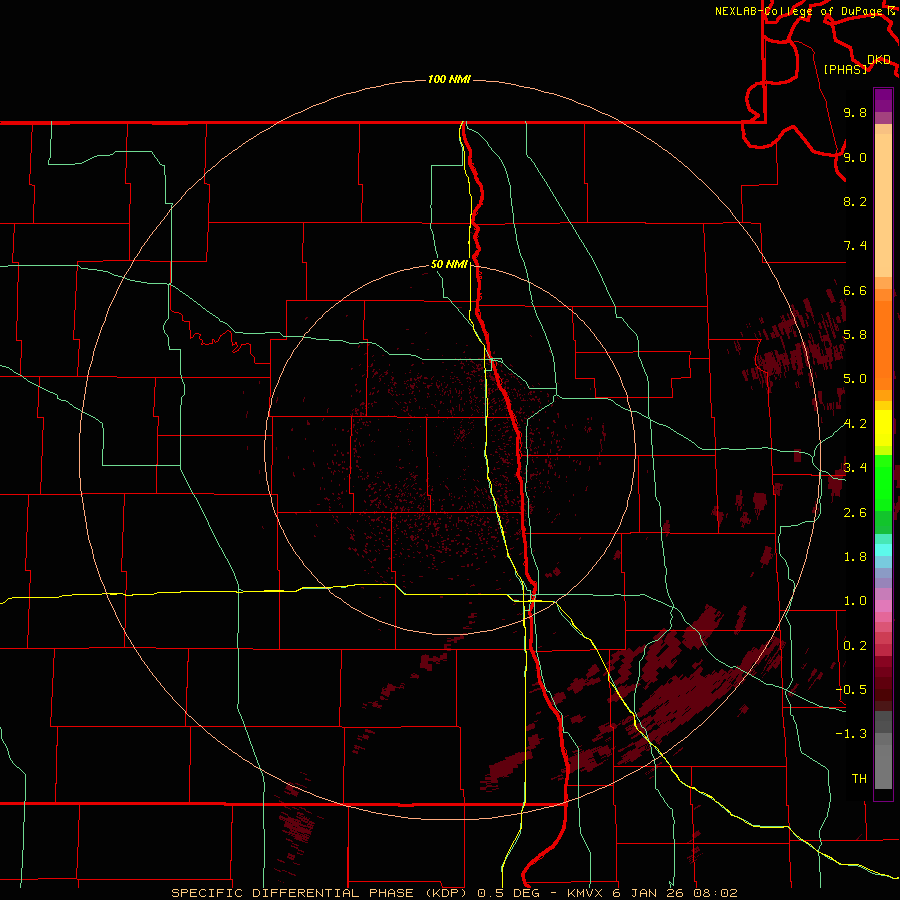900x900 pixels.
Task: Select the 7.4 scale label
Action: pyautogui.click(x=855, y=246)
